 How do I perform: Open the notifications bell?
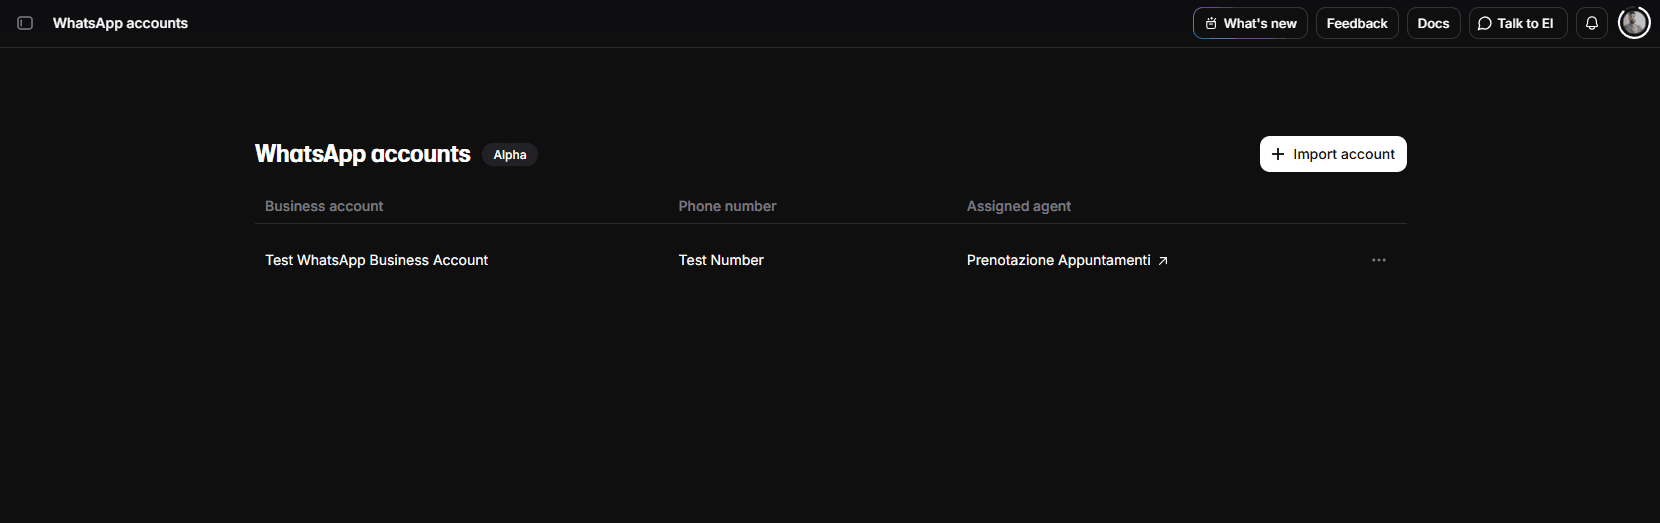(1592, 23)
